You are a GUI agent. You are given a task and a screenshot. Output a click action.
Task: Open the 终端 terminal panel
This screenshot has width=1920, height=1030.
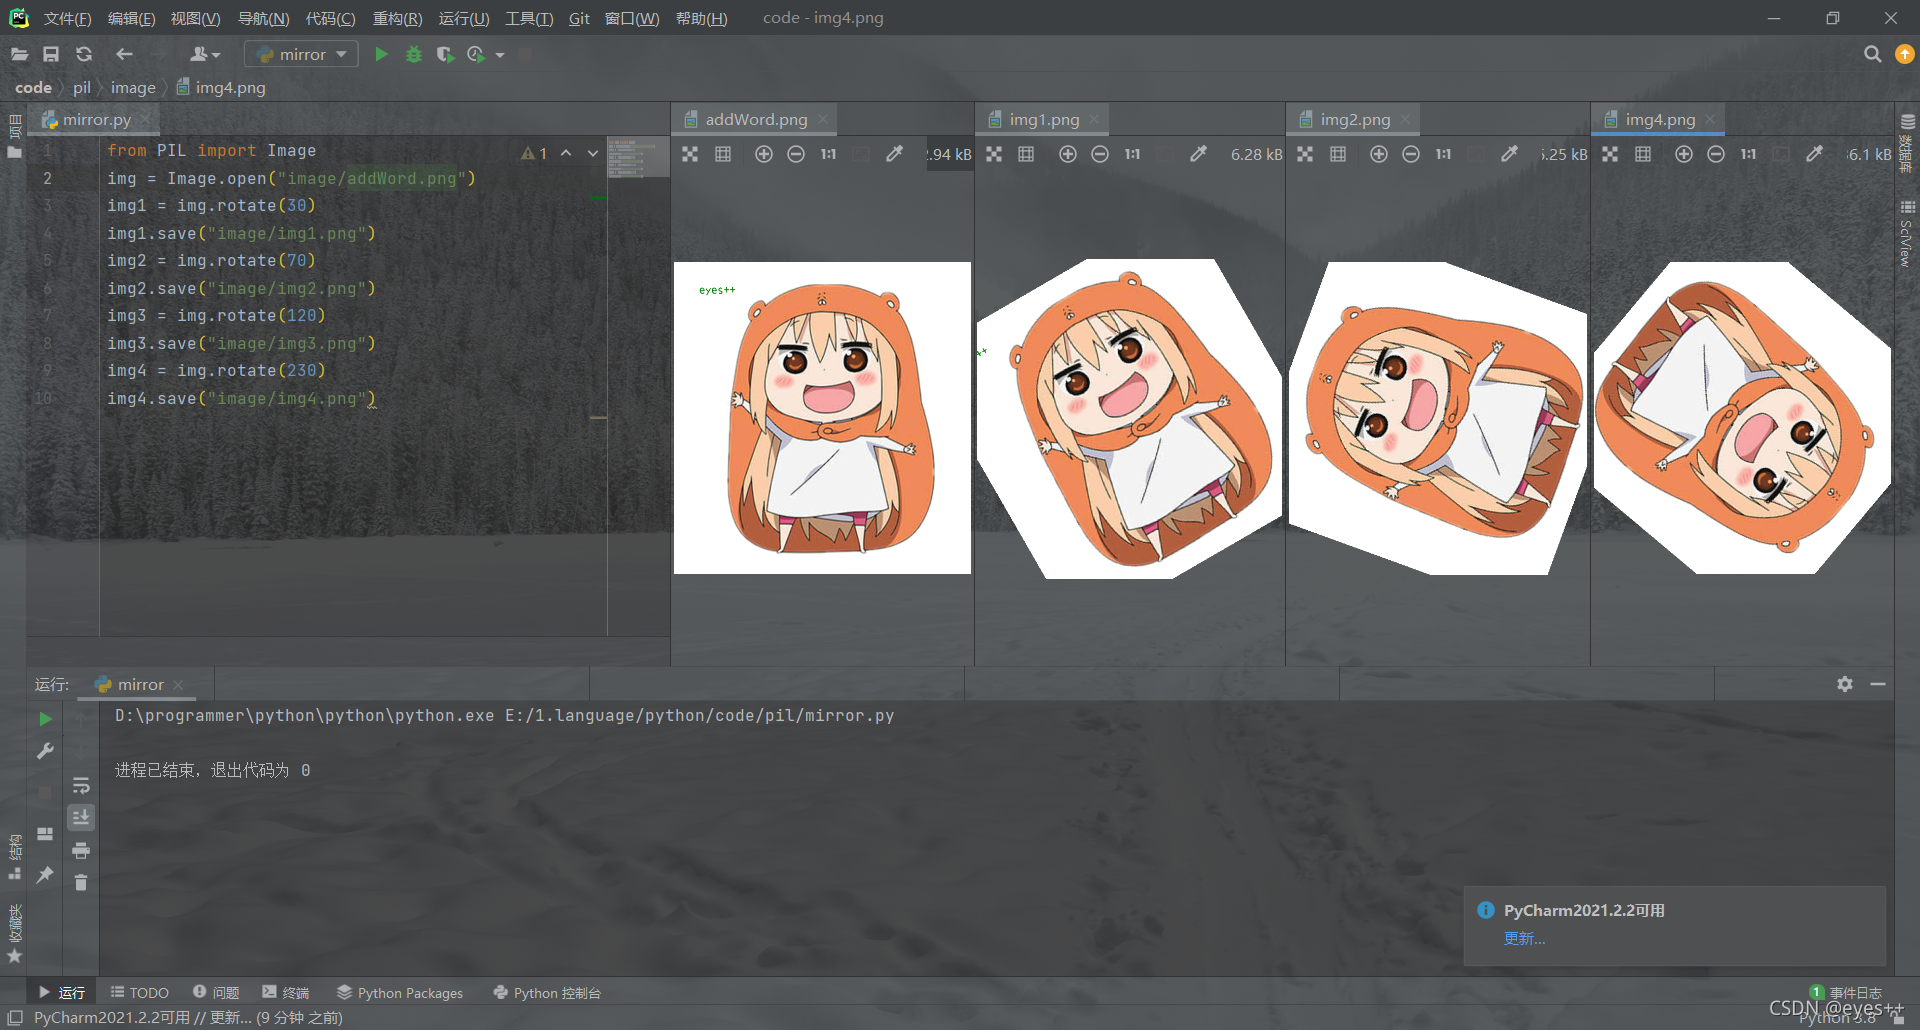(x=286, y=992)
